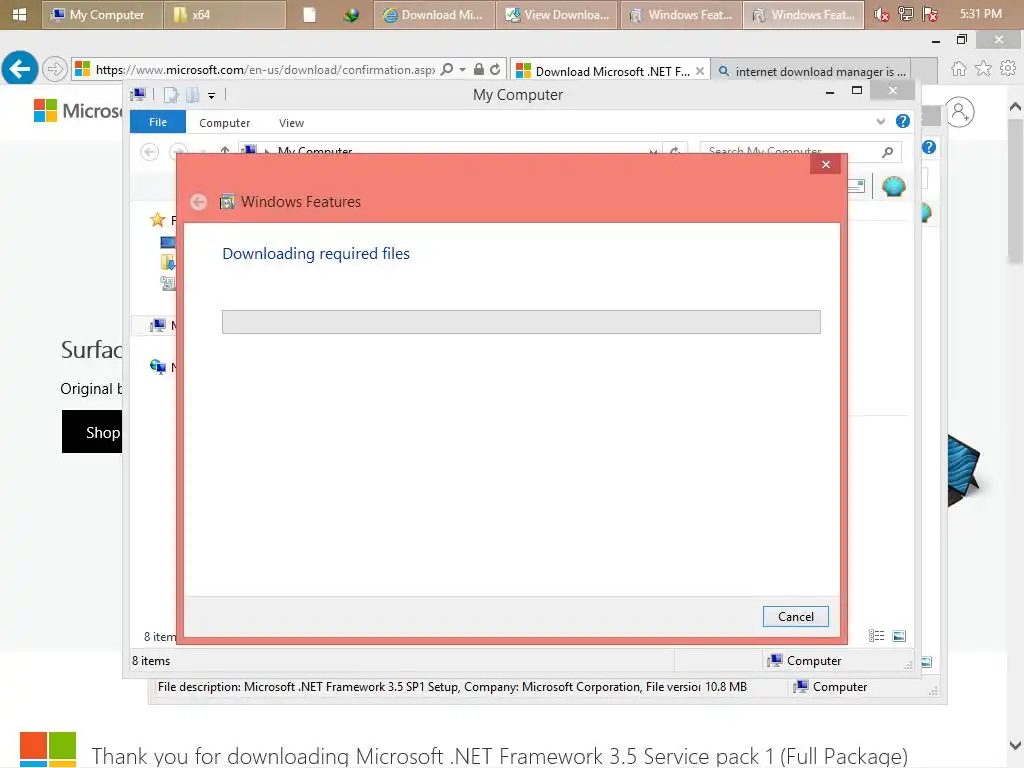Click the new folder icon in quick access toolbar
Viewport: 1024px width, 768px height.
pos(193,95)
